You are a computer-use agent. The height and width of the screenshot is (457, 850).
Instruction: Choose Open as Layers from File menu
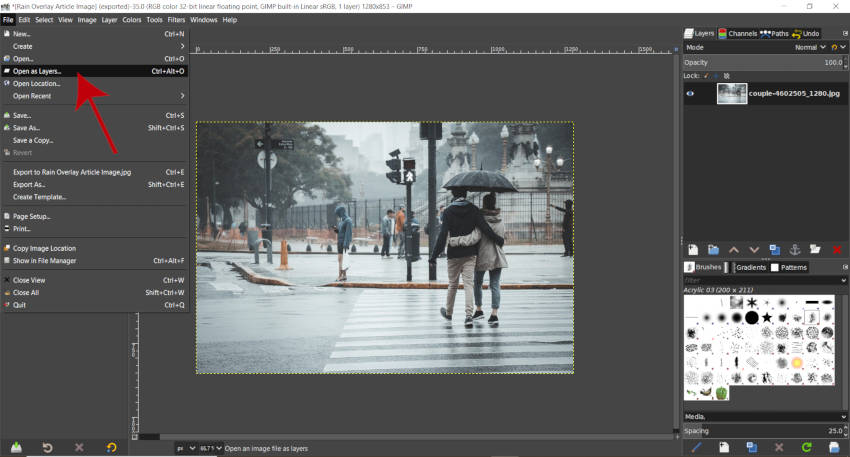pyautogui.click(x=37, y=71)
